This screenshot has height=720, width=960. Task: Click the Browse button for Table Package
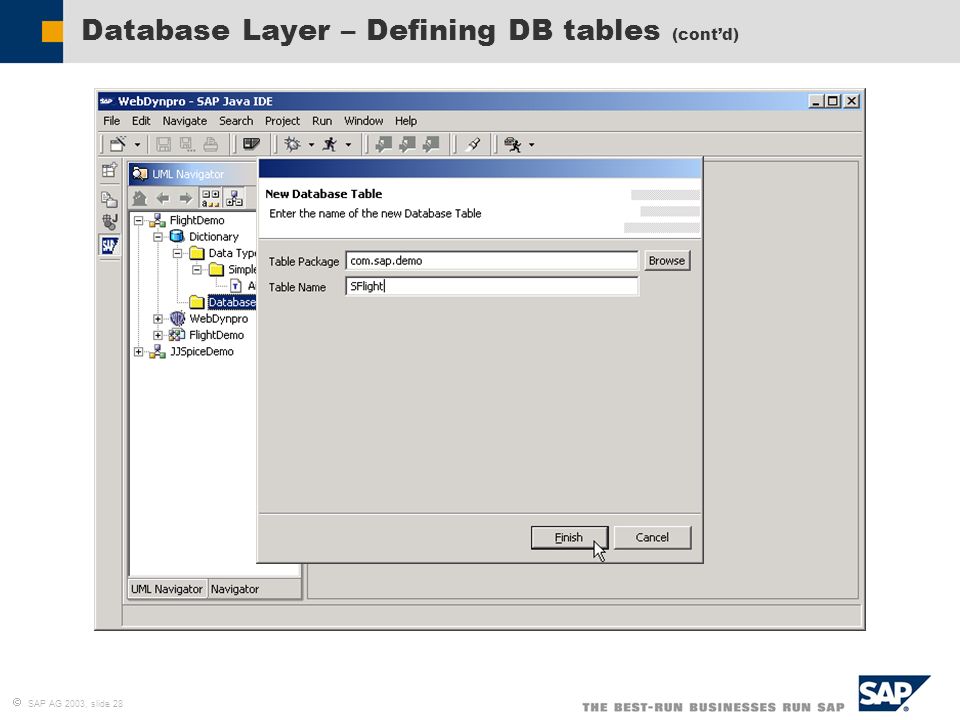point(667,261)
